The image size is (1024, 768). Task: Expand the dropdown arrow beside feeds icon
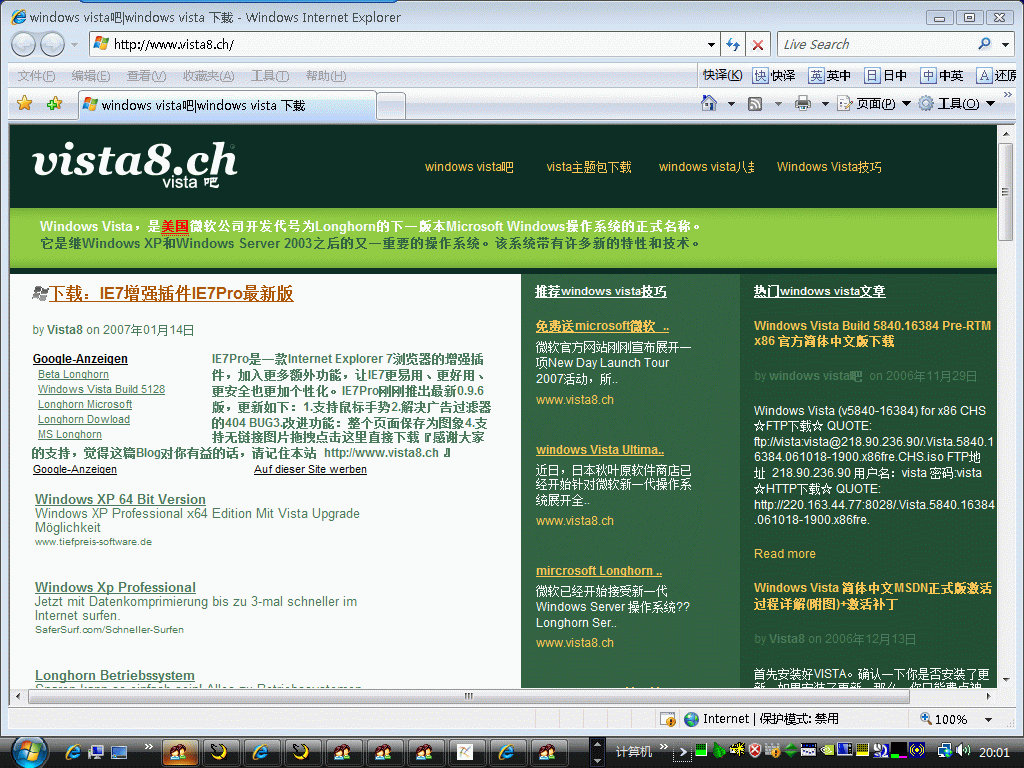[x=778, y=103]
